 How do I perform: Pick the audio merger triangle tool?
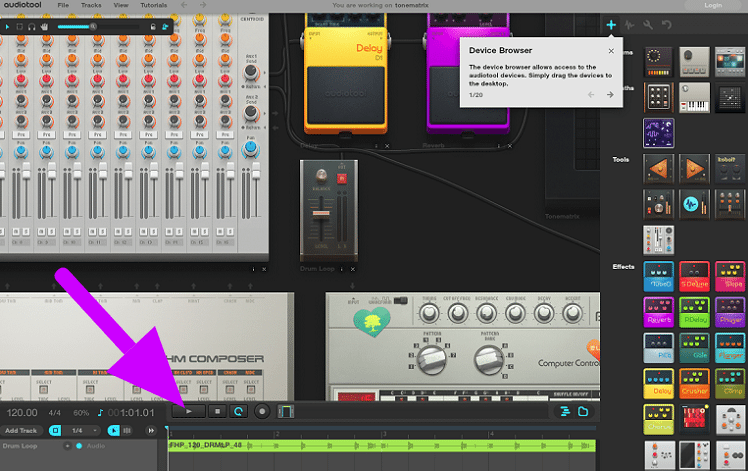pos(694,169)
